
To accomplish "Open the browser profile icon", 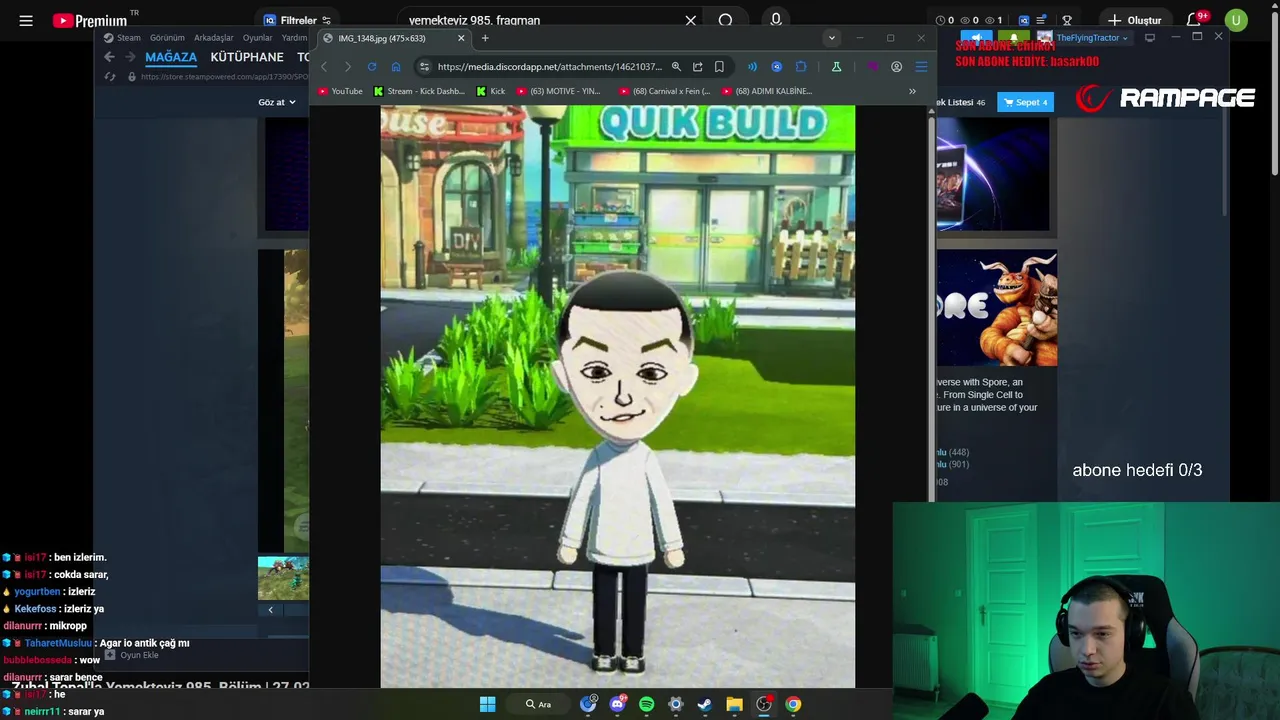I will coord(896,67).
